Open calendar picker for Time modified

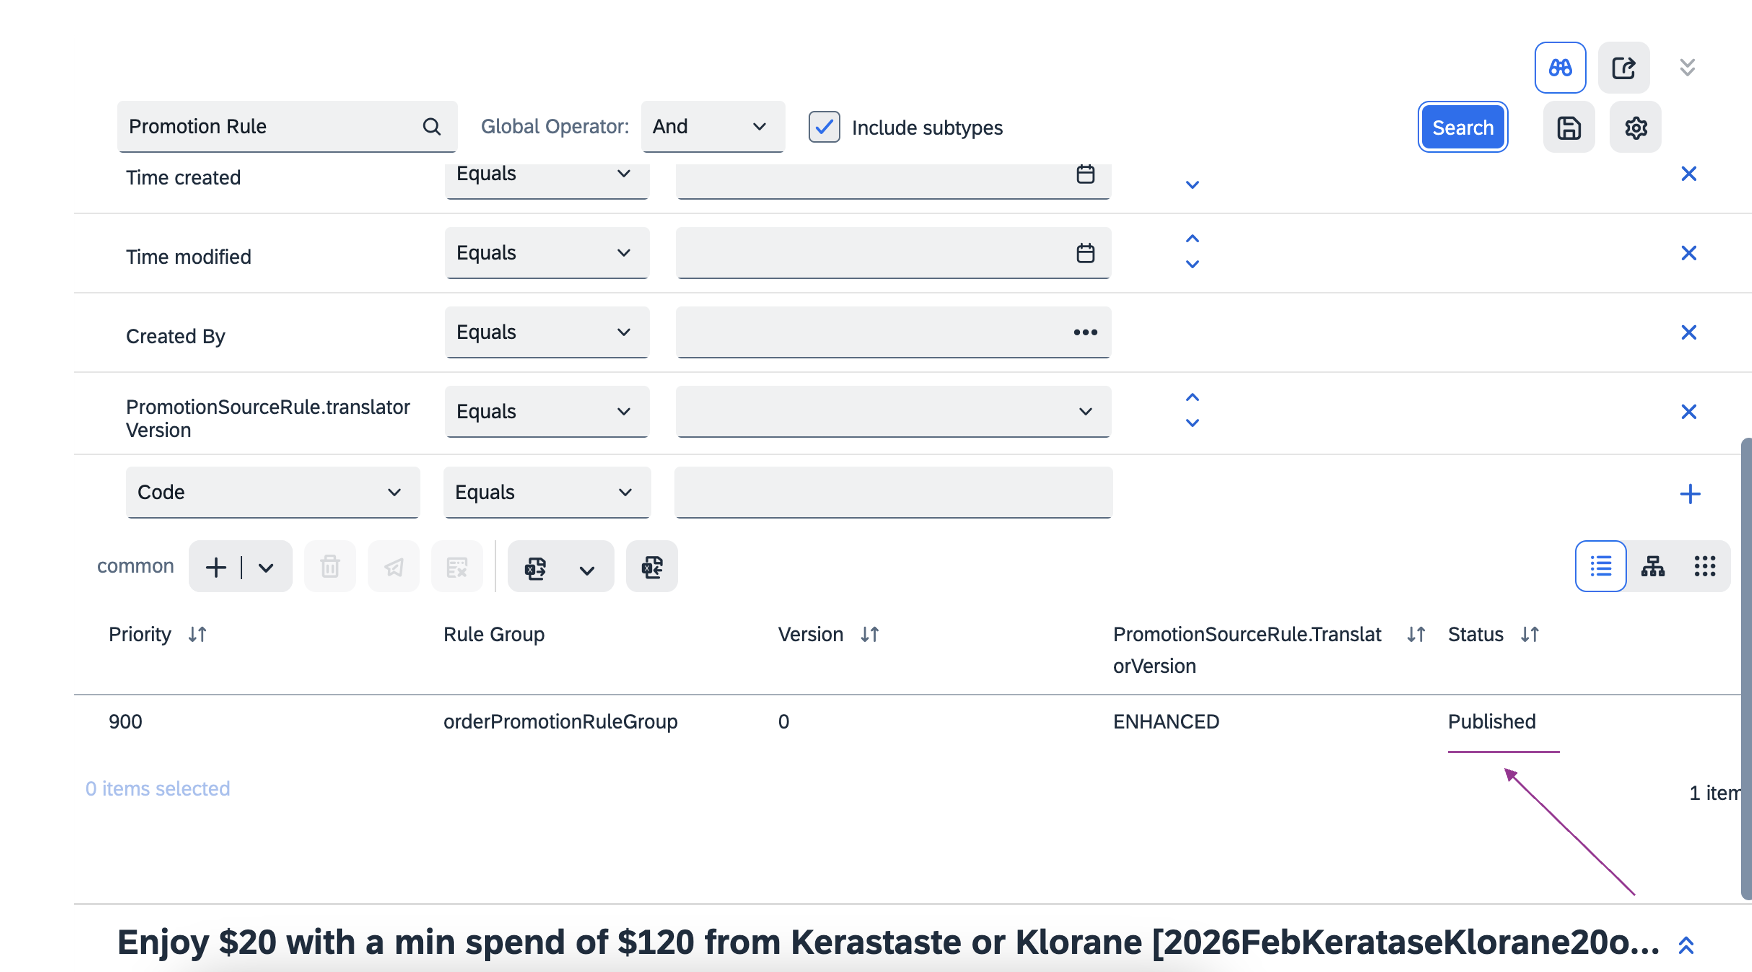click(x=1085, y=253)
